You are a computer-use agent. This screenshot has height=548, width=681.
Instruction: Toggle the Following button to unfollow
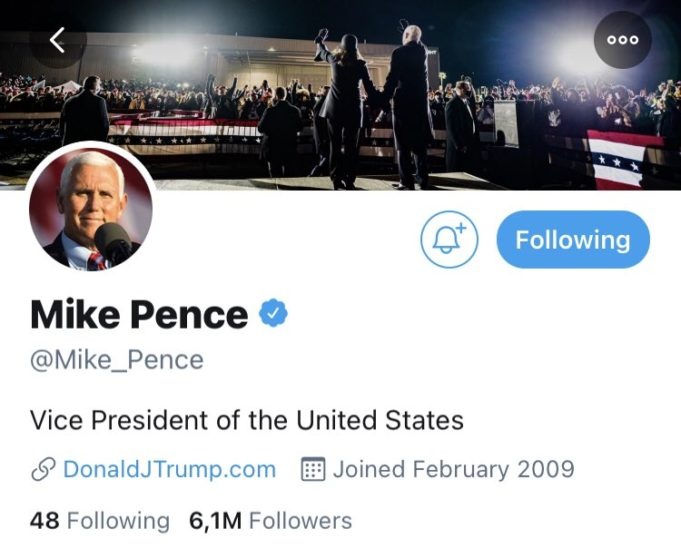[573, 240]
